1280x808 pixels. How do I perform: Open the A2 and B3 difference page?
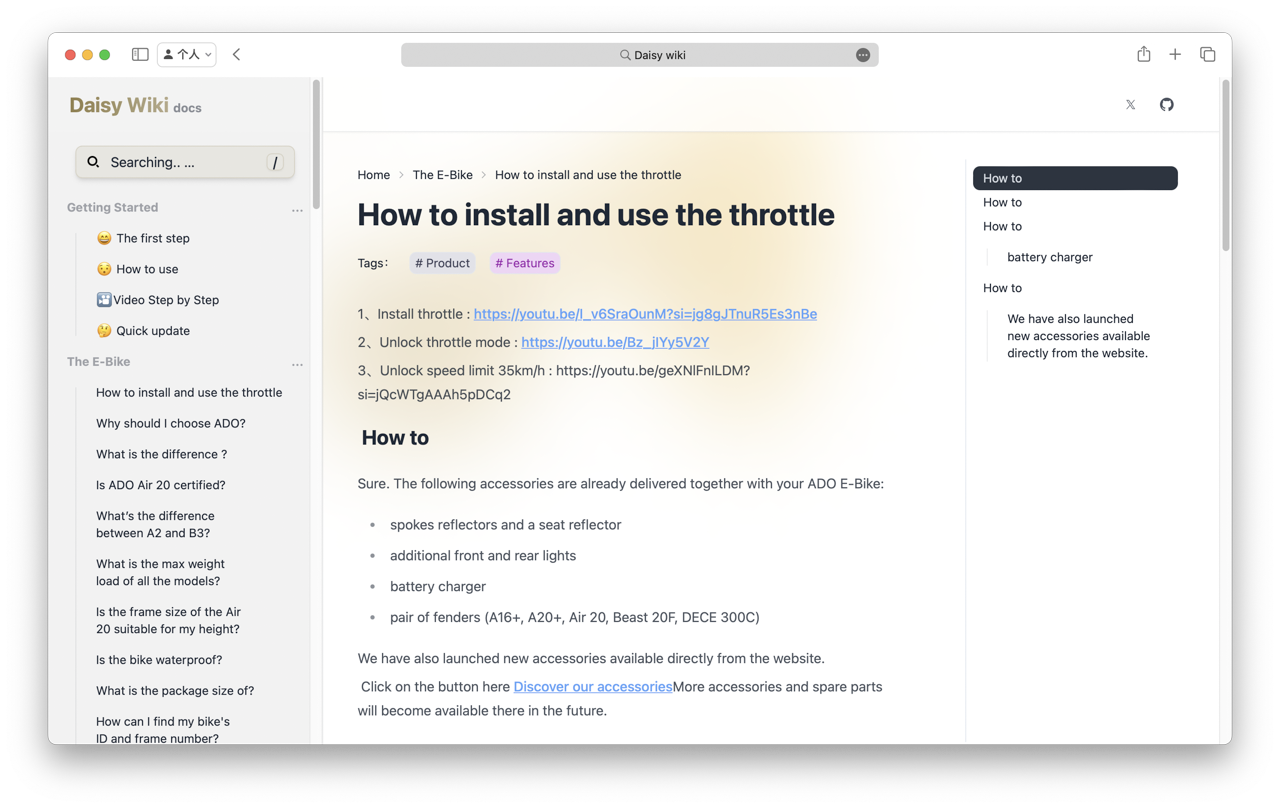coord(155,524)
